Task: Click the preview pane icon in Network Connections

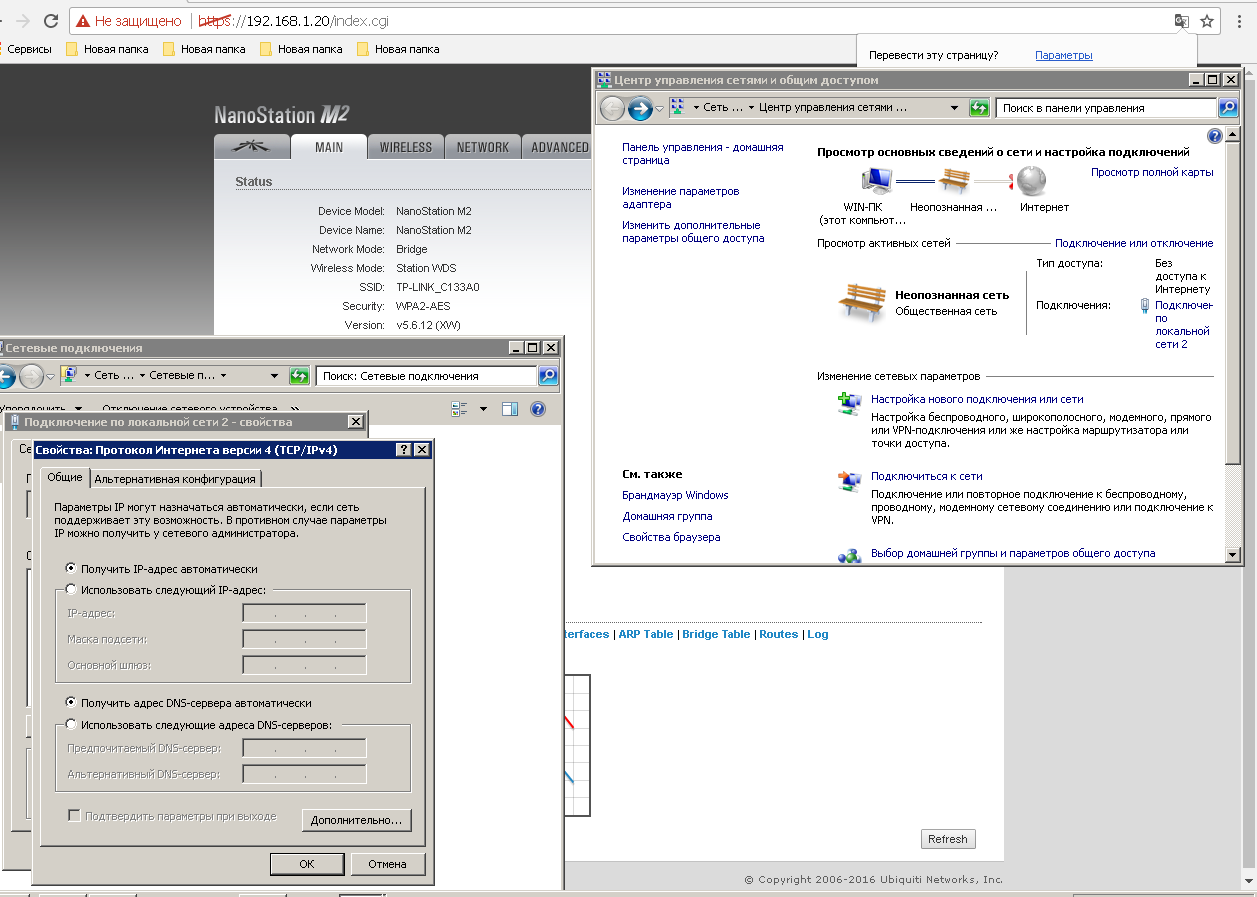Action: tap(510, 409)
